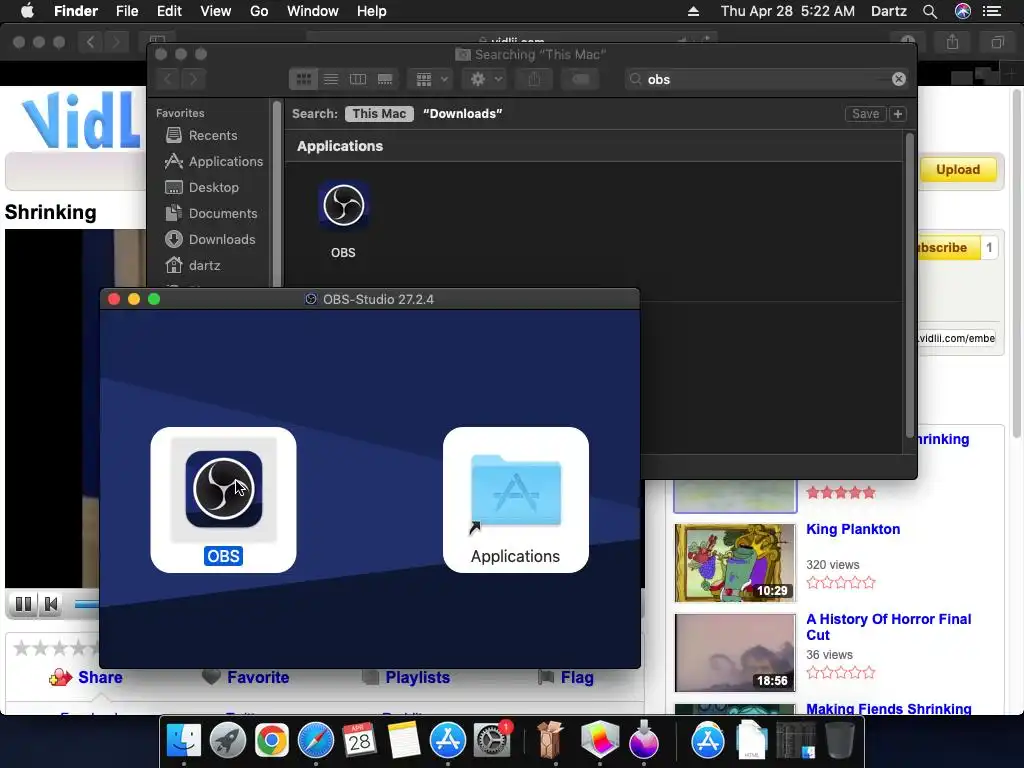The width and height of the screenshot is (1024, 768).
Task: Select the OBS search result in Finder
Action: [344, 206]
